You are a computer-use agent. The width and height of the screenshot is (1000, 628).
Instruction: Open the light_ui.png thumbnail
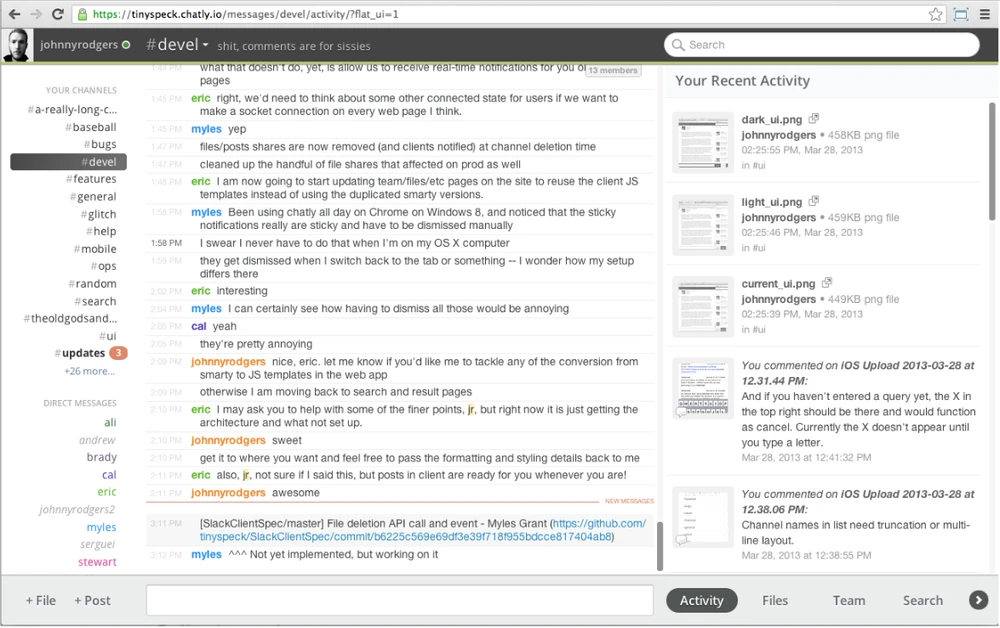(x=703, y=224)
